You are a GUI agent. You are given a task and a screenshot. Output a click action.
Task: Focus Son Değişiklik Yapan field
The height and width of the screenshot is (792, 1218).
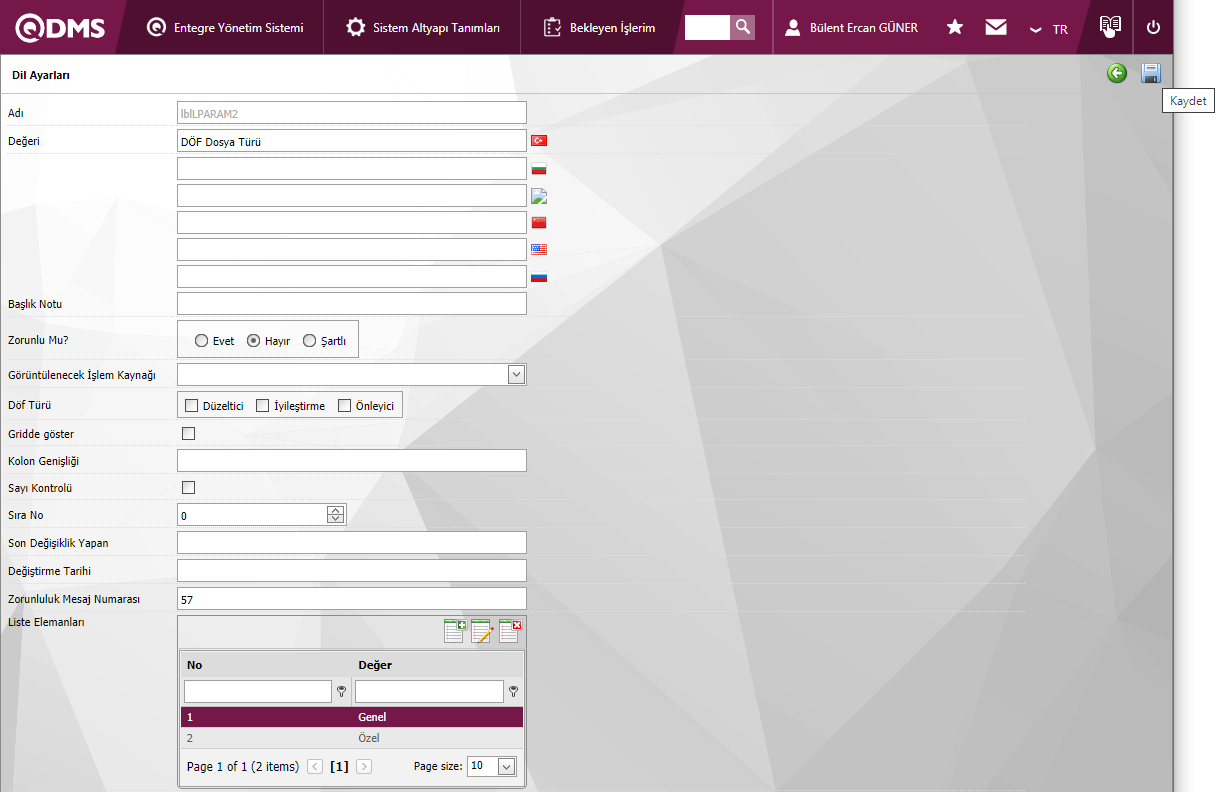point(352,543)
